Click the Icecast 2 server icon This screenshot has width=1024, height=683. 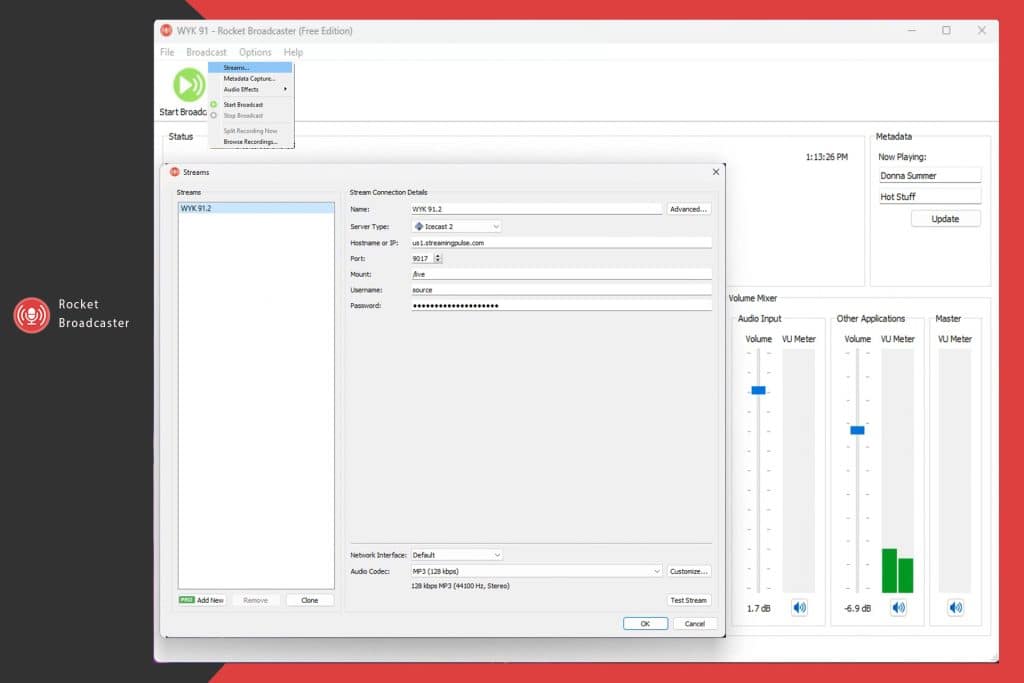pyautogui.click(x=419, y=226)
